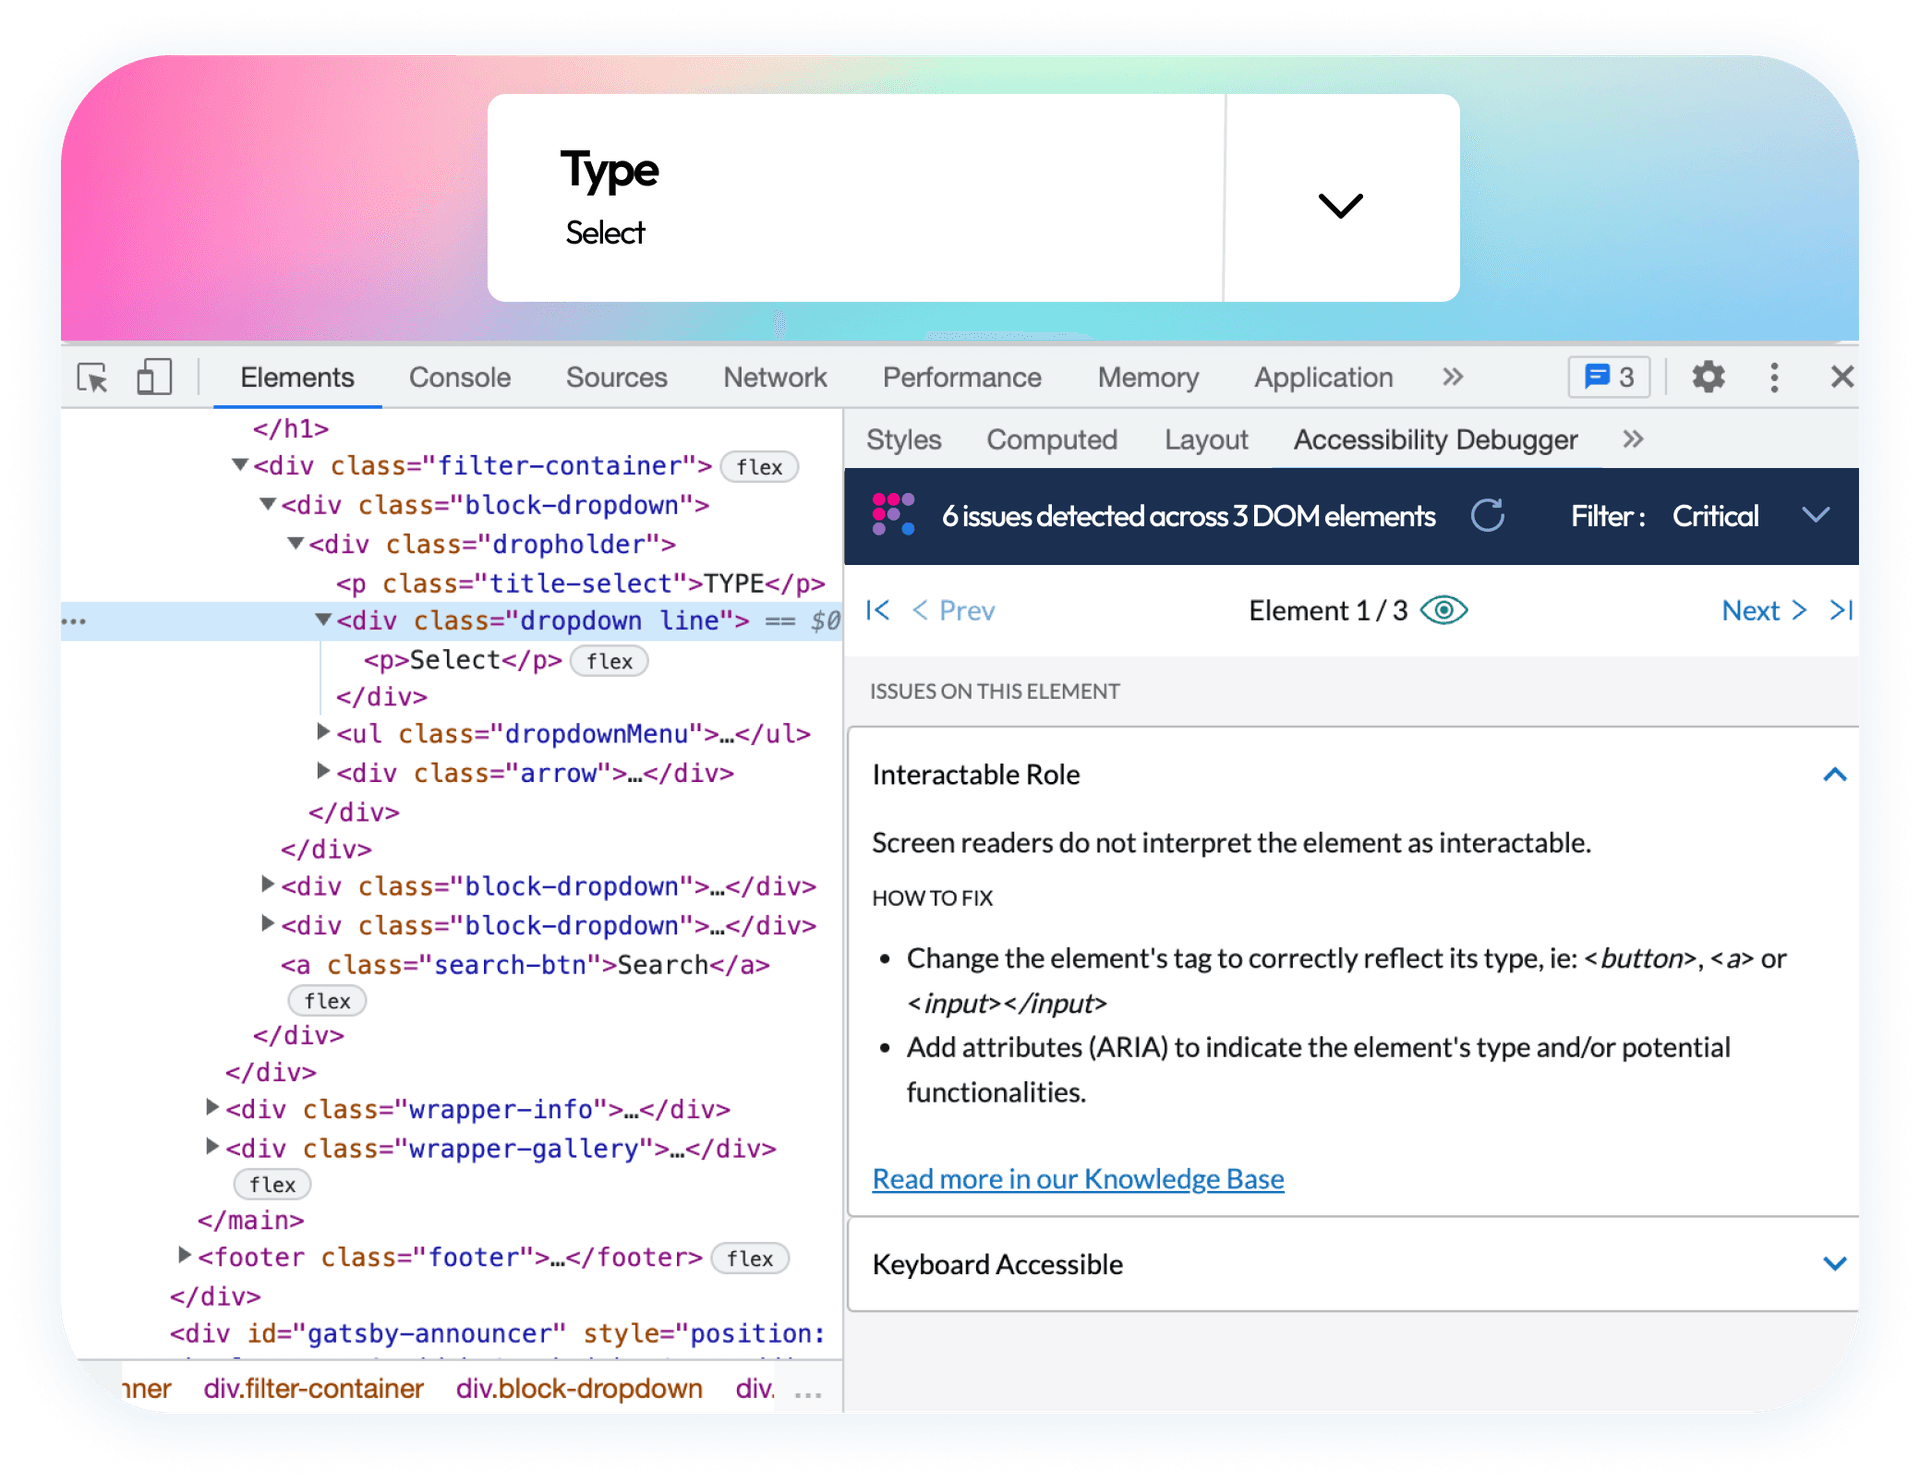Viewport: 1920px width, 1480px height.
Task: Toggle the device toolbar icon
Action: pos(154,378)
